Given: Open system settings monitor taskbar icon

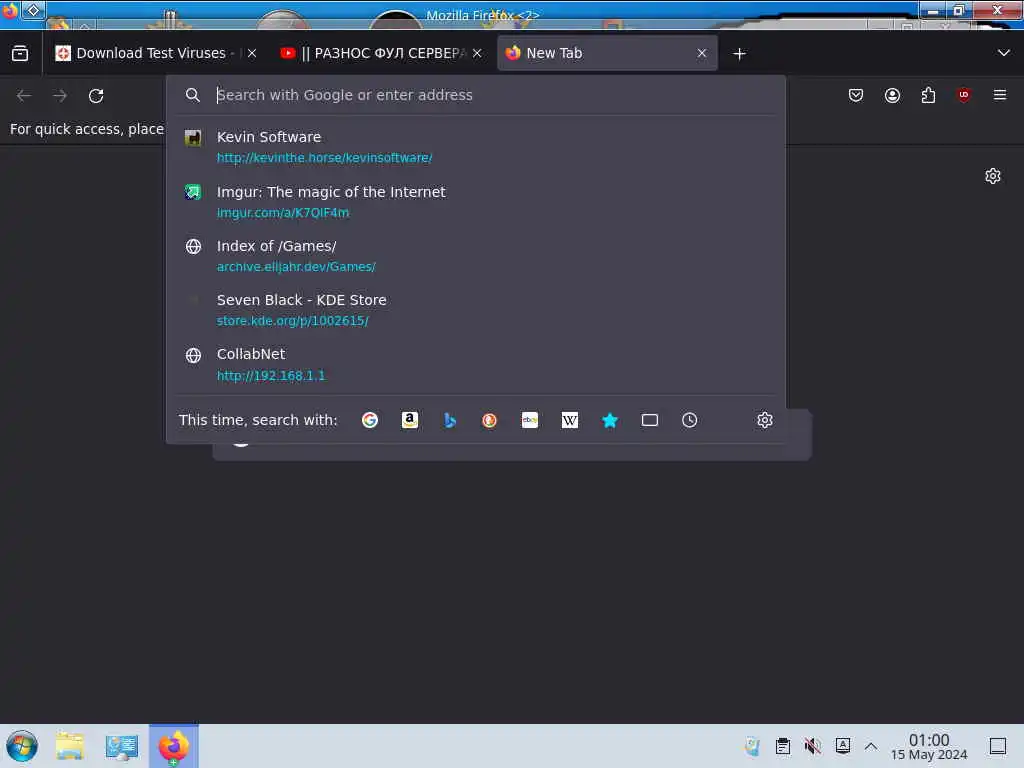Looking at the screenshot, I should coord(121,746).
